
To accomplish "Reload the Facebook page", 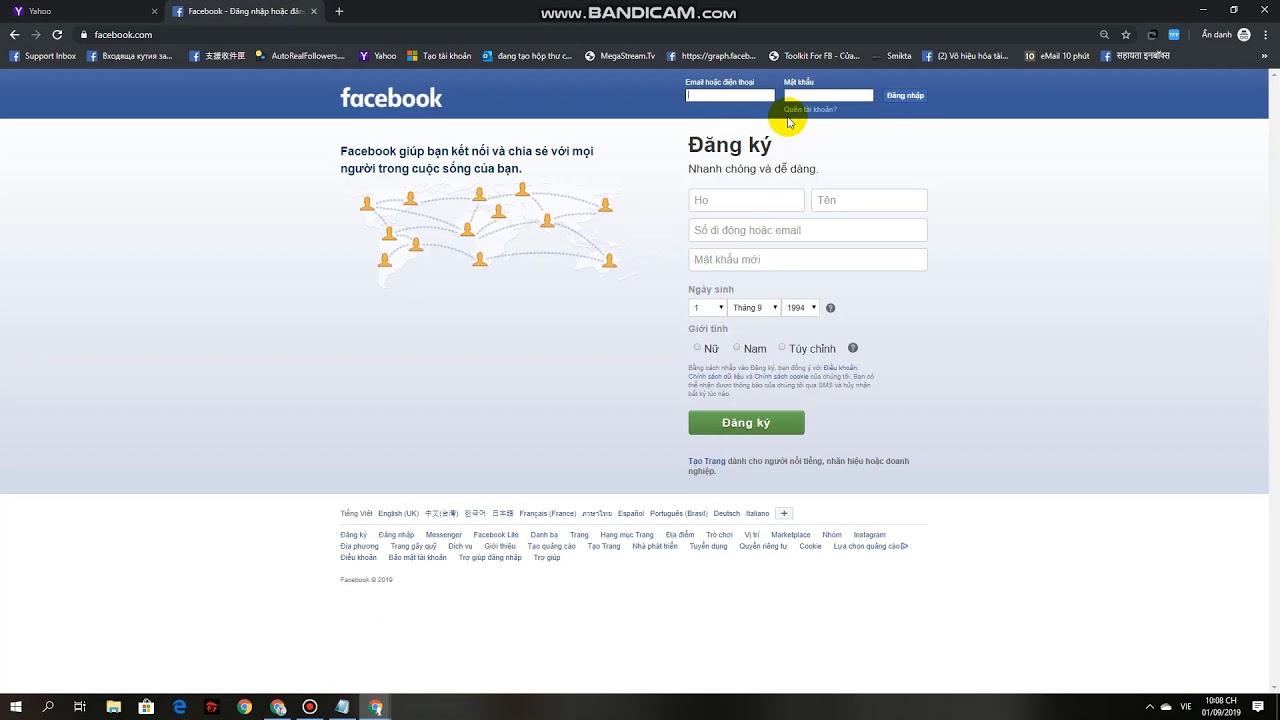I will point(57,34).
